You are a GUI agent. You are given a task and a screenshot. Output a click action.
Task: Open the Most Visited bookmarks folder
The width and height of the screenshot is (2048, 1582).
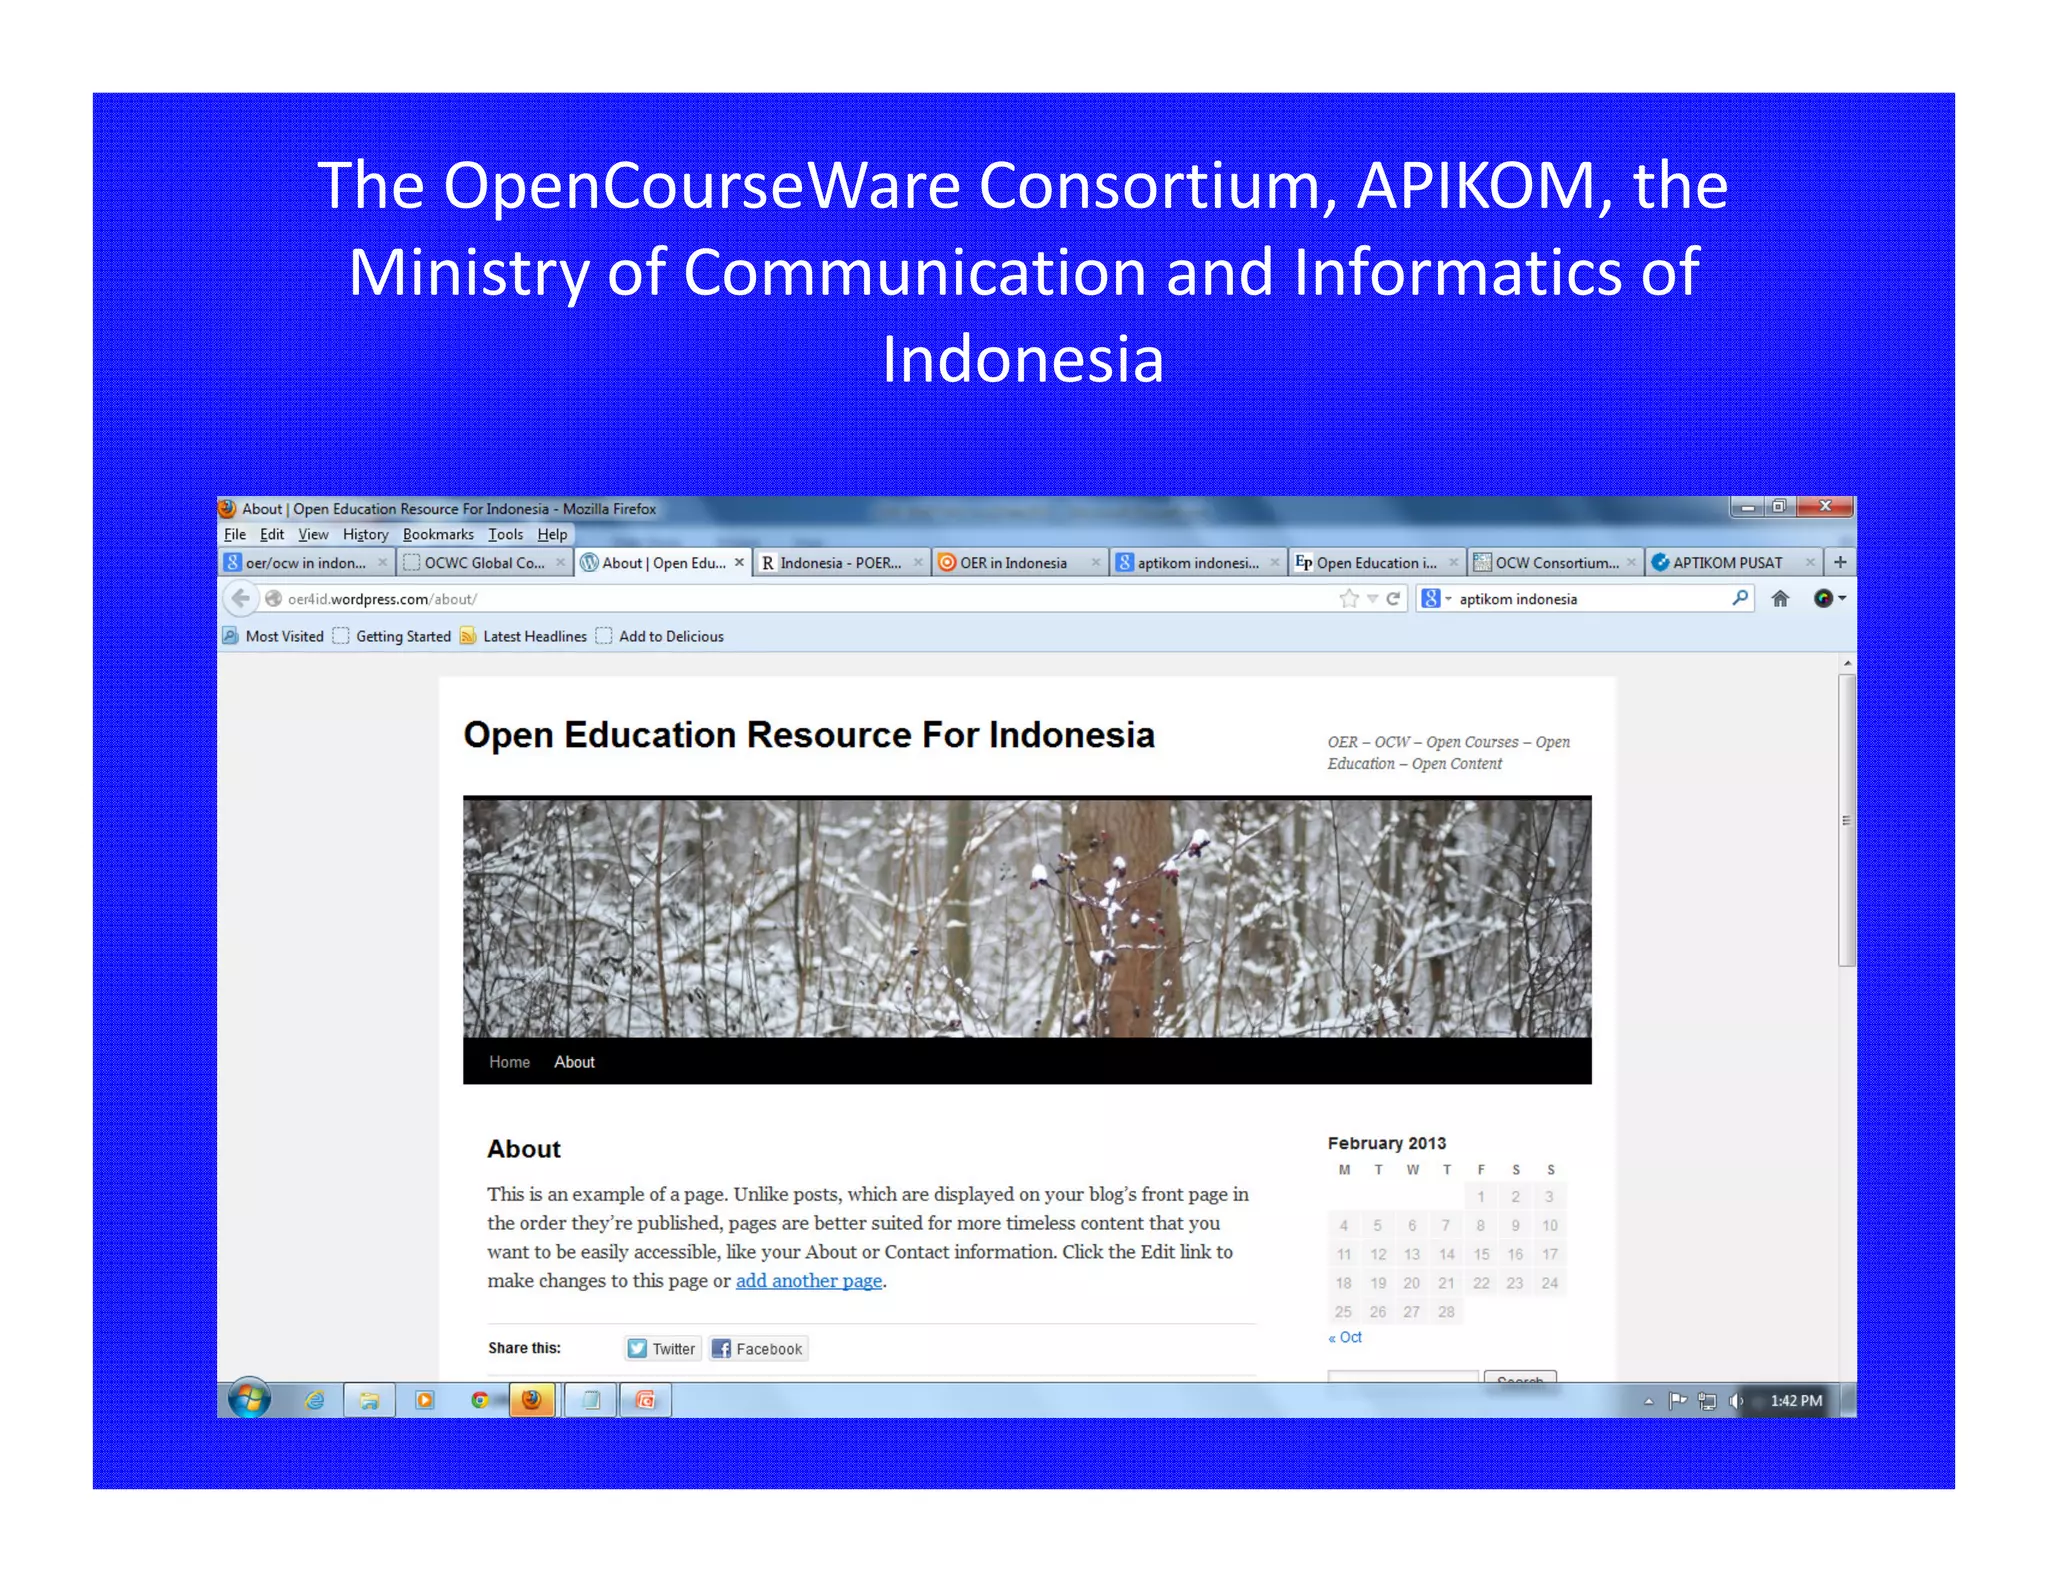click(274, 636)
